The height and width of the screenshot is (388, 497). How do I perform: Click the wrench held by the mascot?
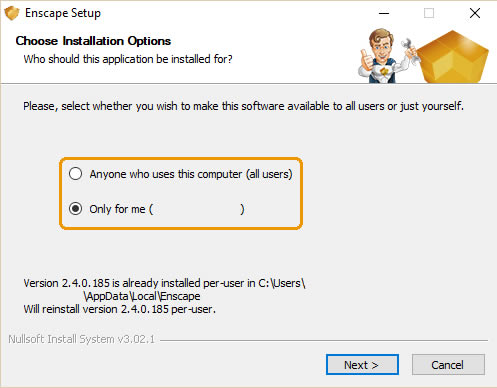410,50
